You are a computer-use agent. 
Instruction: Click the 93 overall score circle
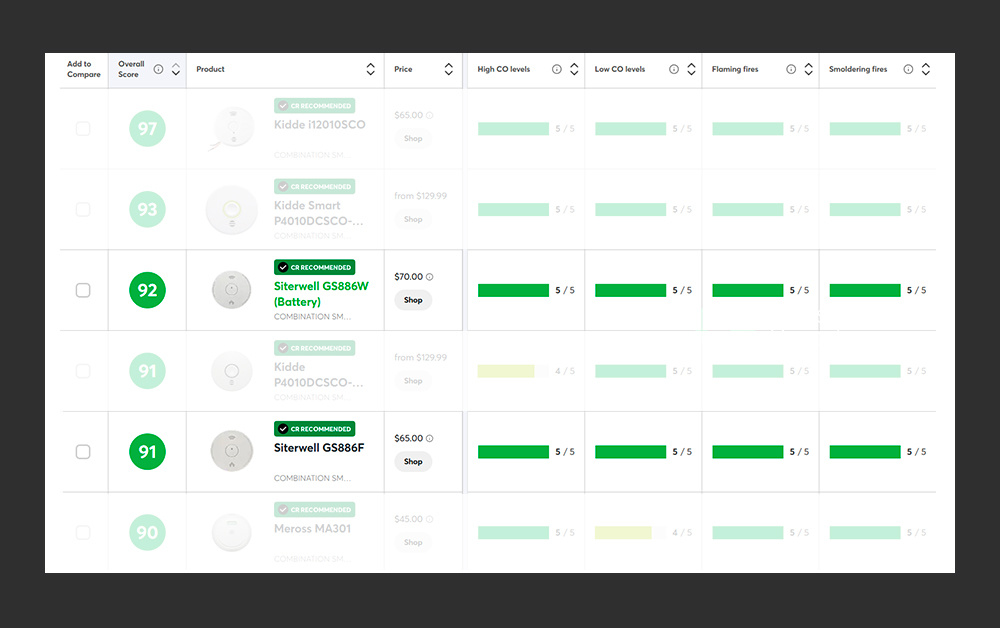coord(147,209)
